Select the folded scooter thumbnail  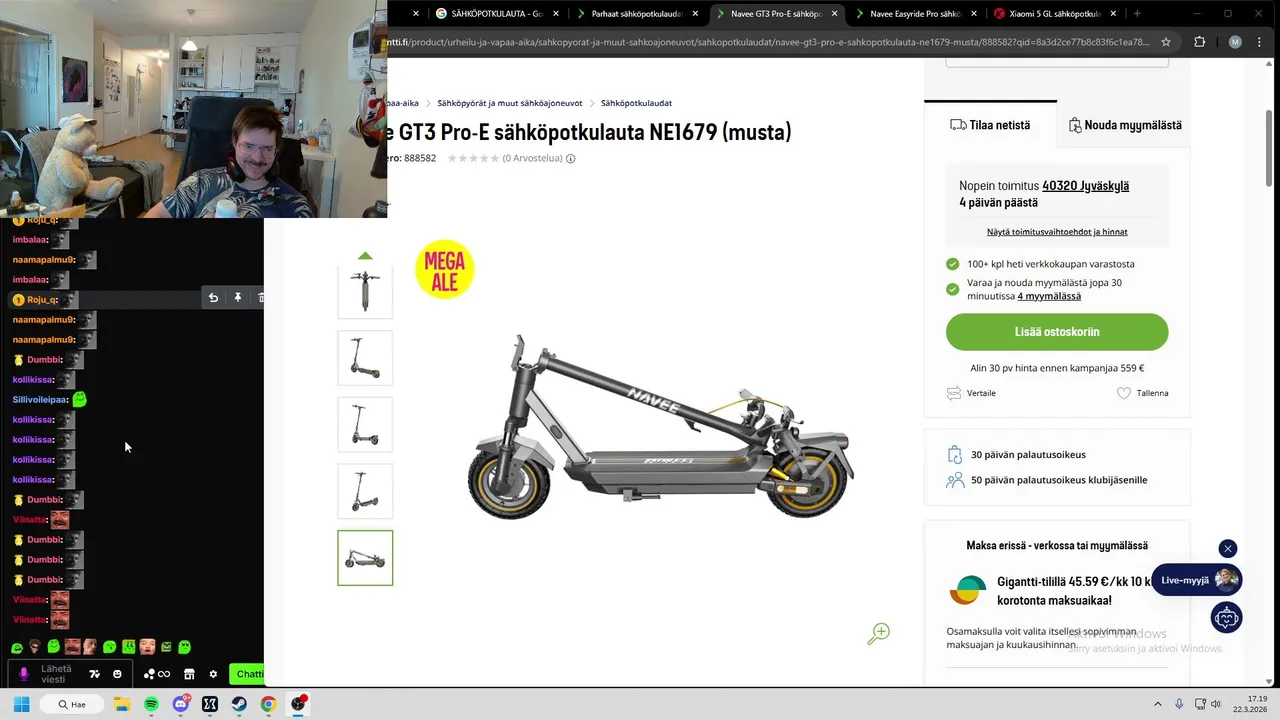pos(365,558)
